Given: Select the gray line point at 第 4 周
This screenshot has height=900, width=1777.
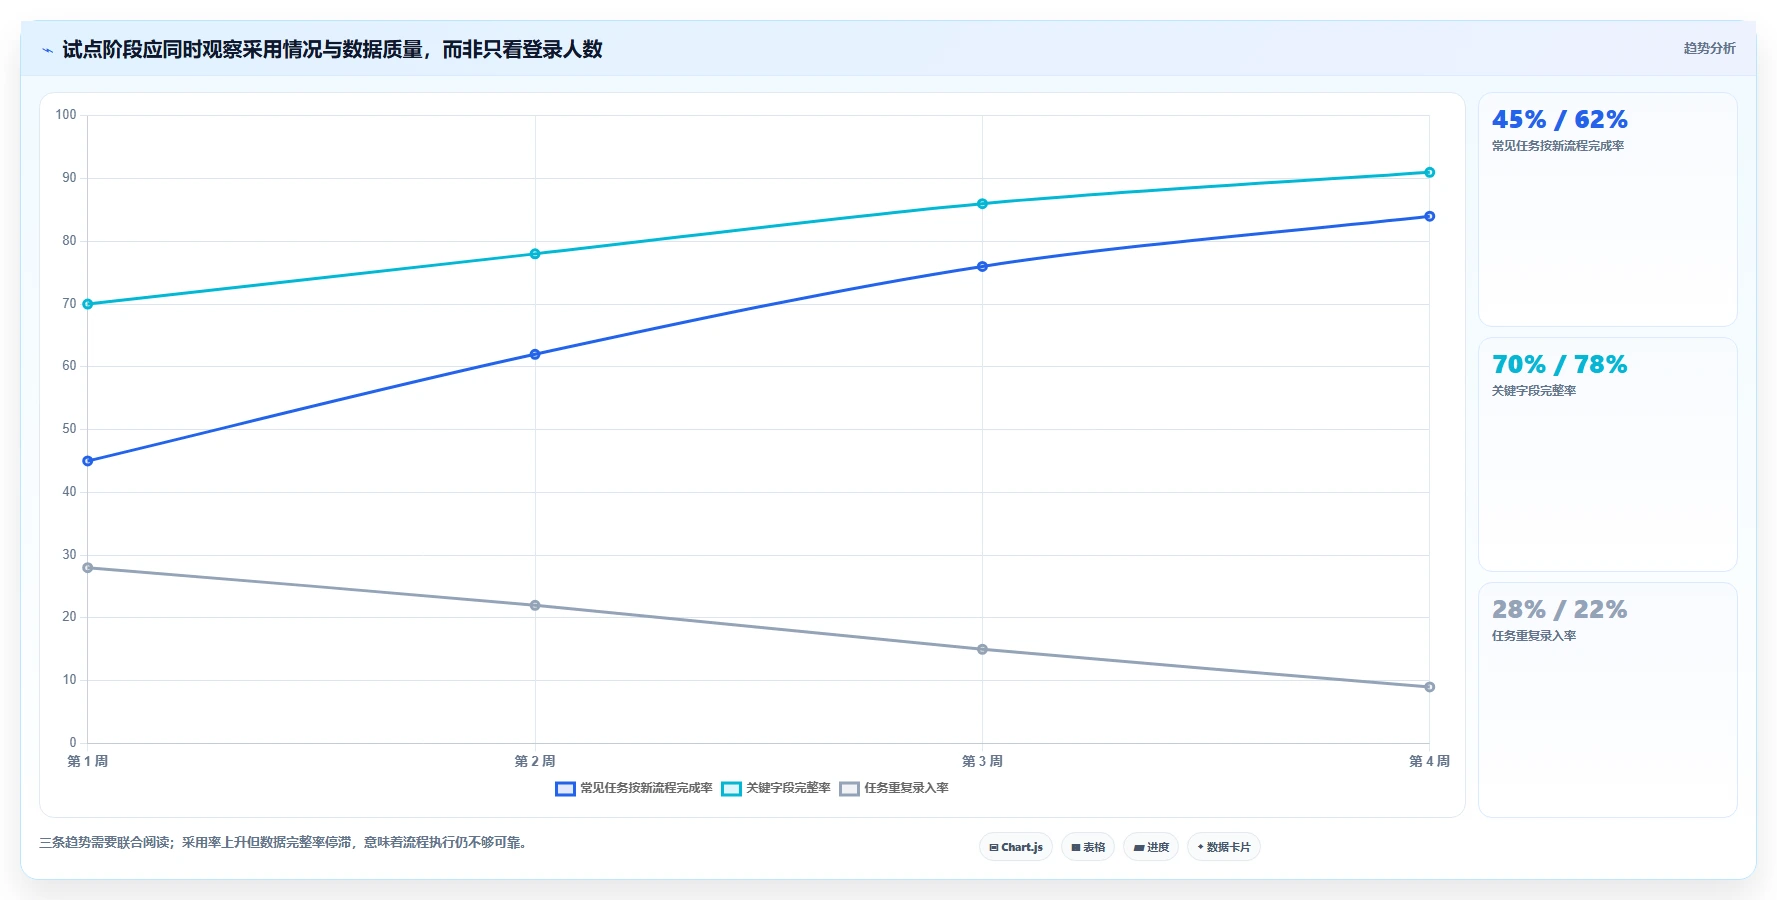Looking at the screenshot, I should (x=1429, y=687).
